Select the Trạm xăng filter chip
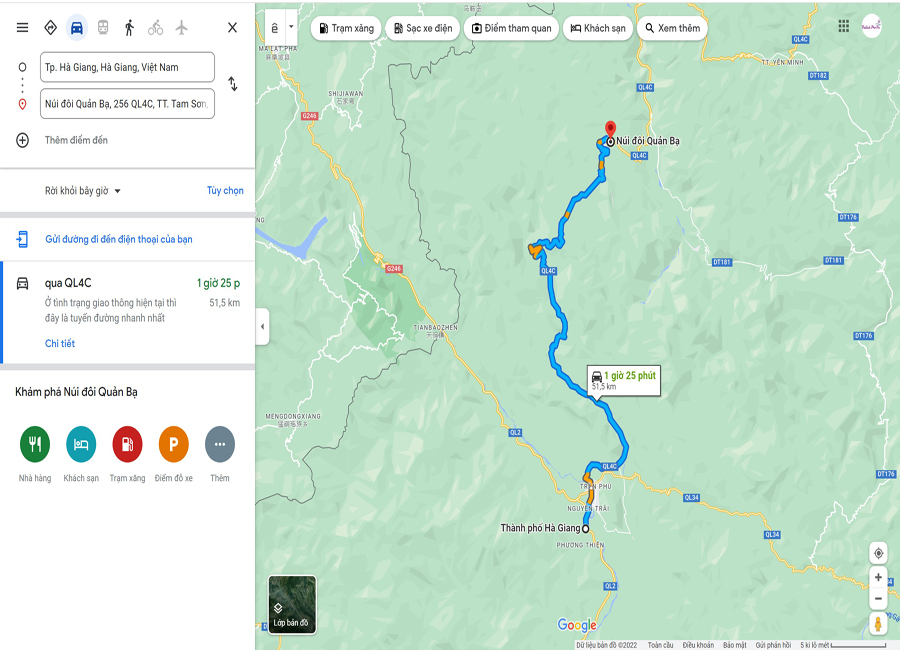 [x=347, y=28]
